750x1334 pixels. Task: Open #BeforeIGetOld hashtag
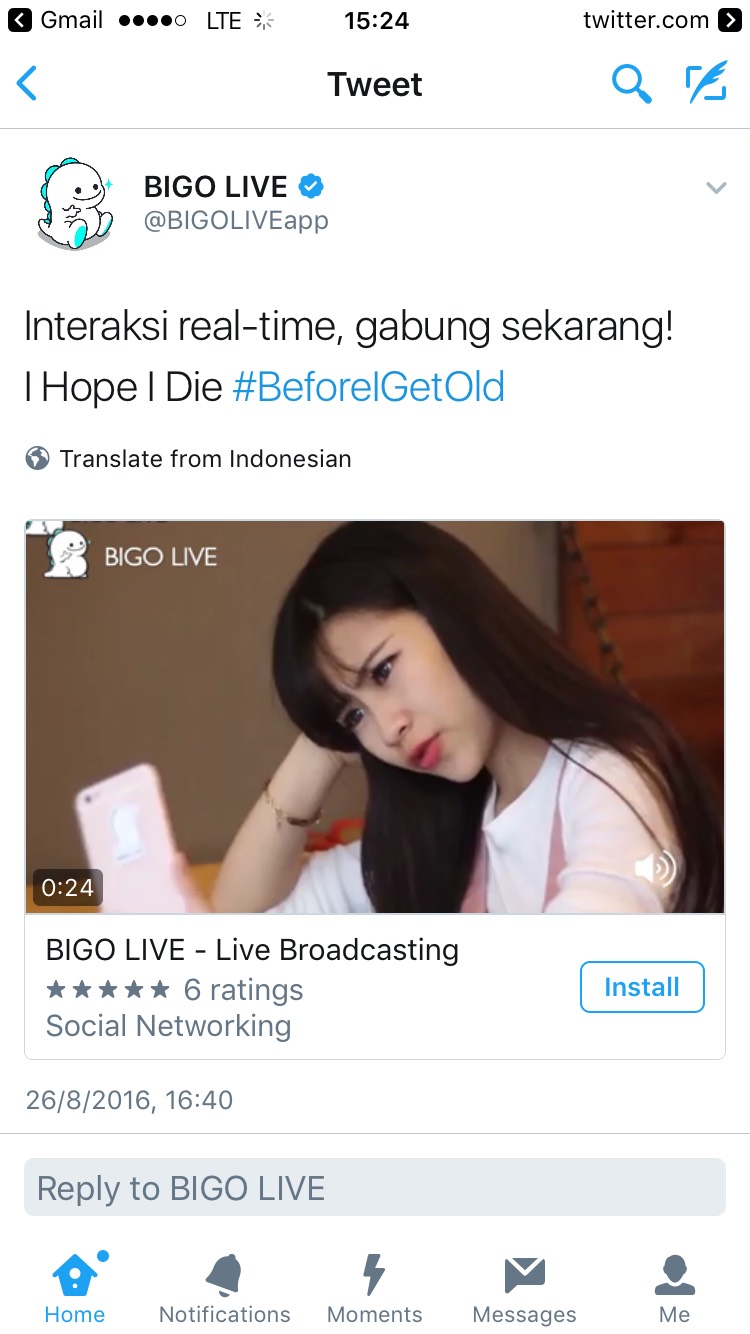pyautogui.click(x=368, y=387)
